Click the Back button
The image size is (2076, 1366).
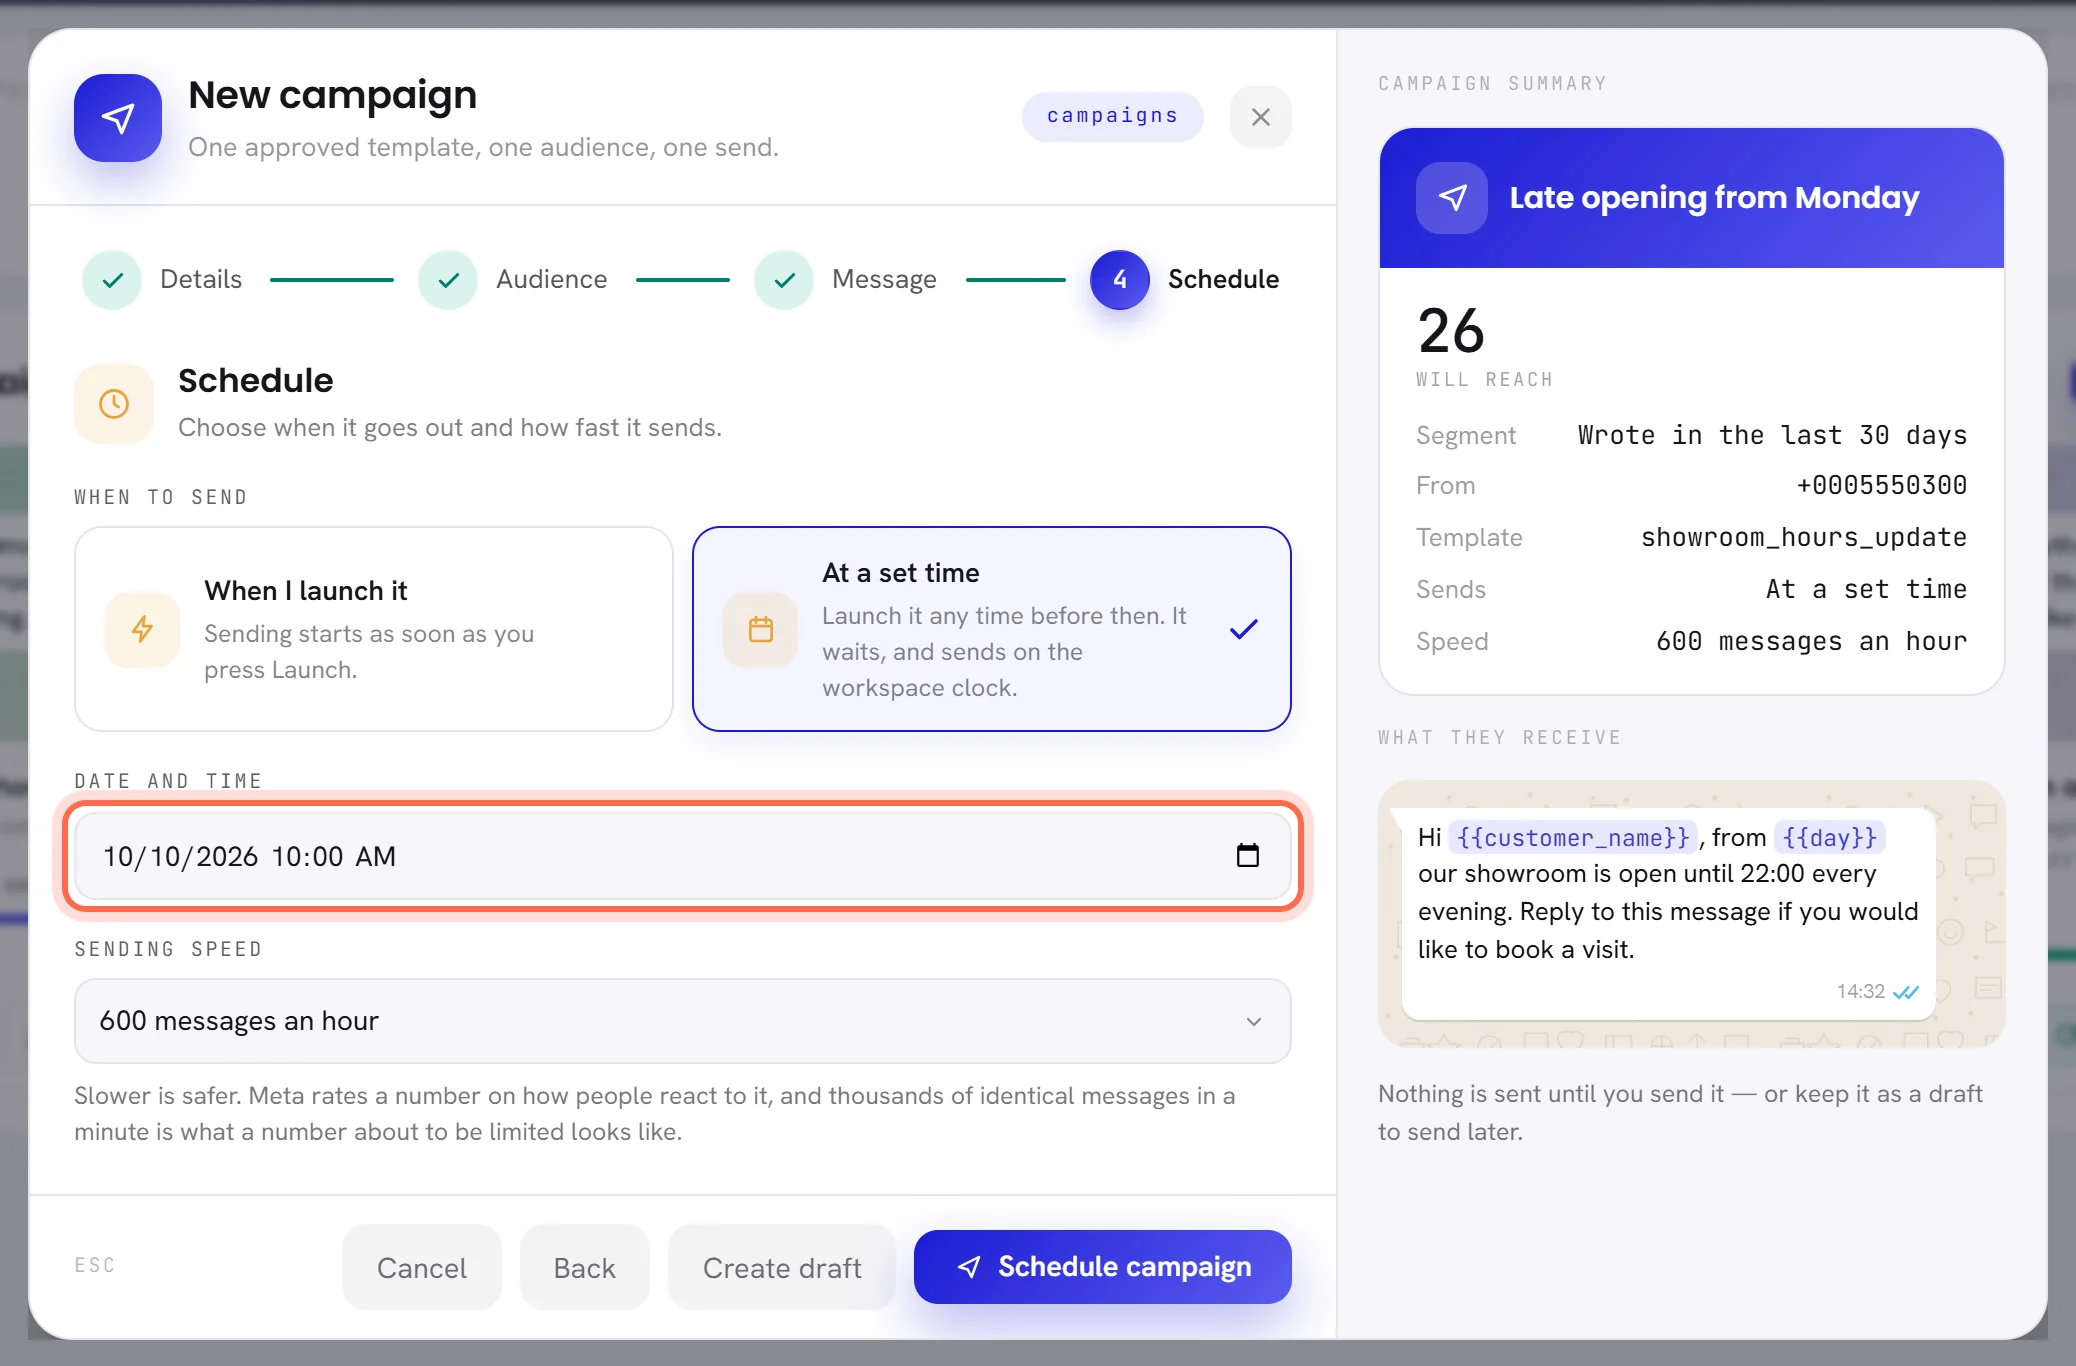[585, 1267]
